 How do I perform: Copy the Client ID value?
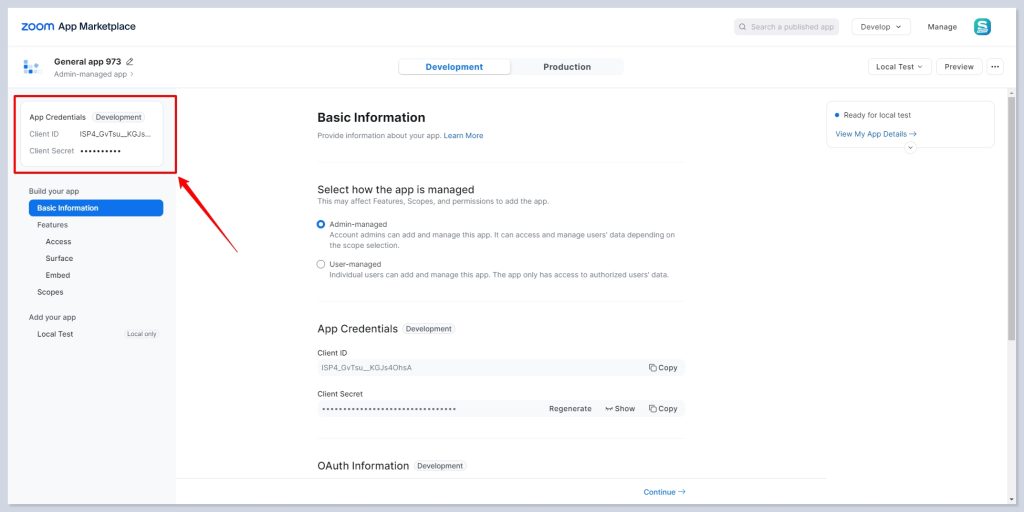(x=663, y=368)
